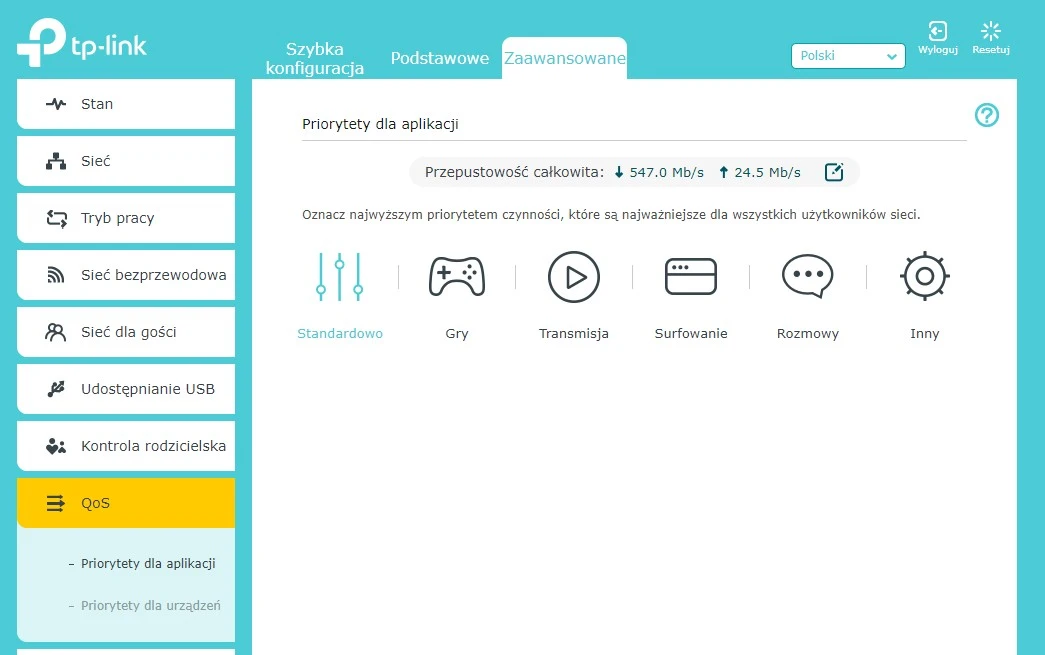Open the Polski language dropdown
This screenshot has width=1045, height=655.
point(848,56)
